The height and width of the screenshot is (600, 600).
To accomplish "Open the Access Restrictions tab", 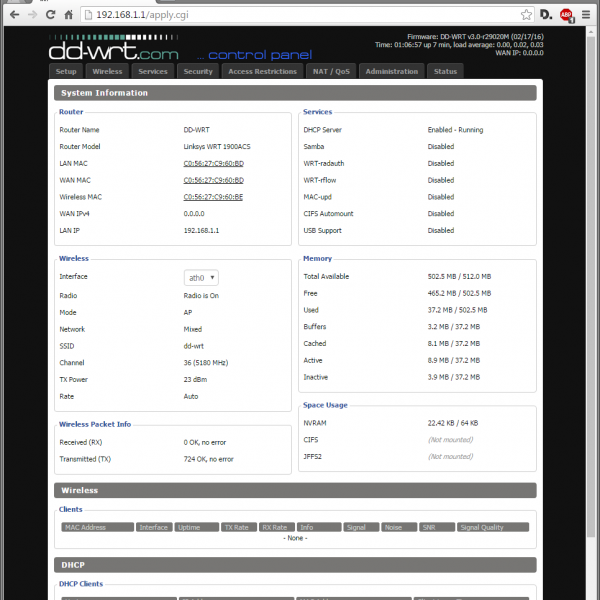I will point(262,71).
